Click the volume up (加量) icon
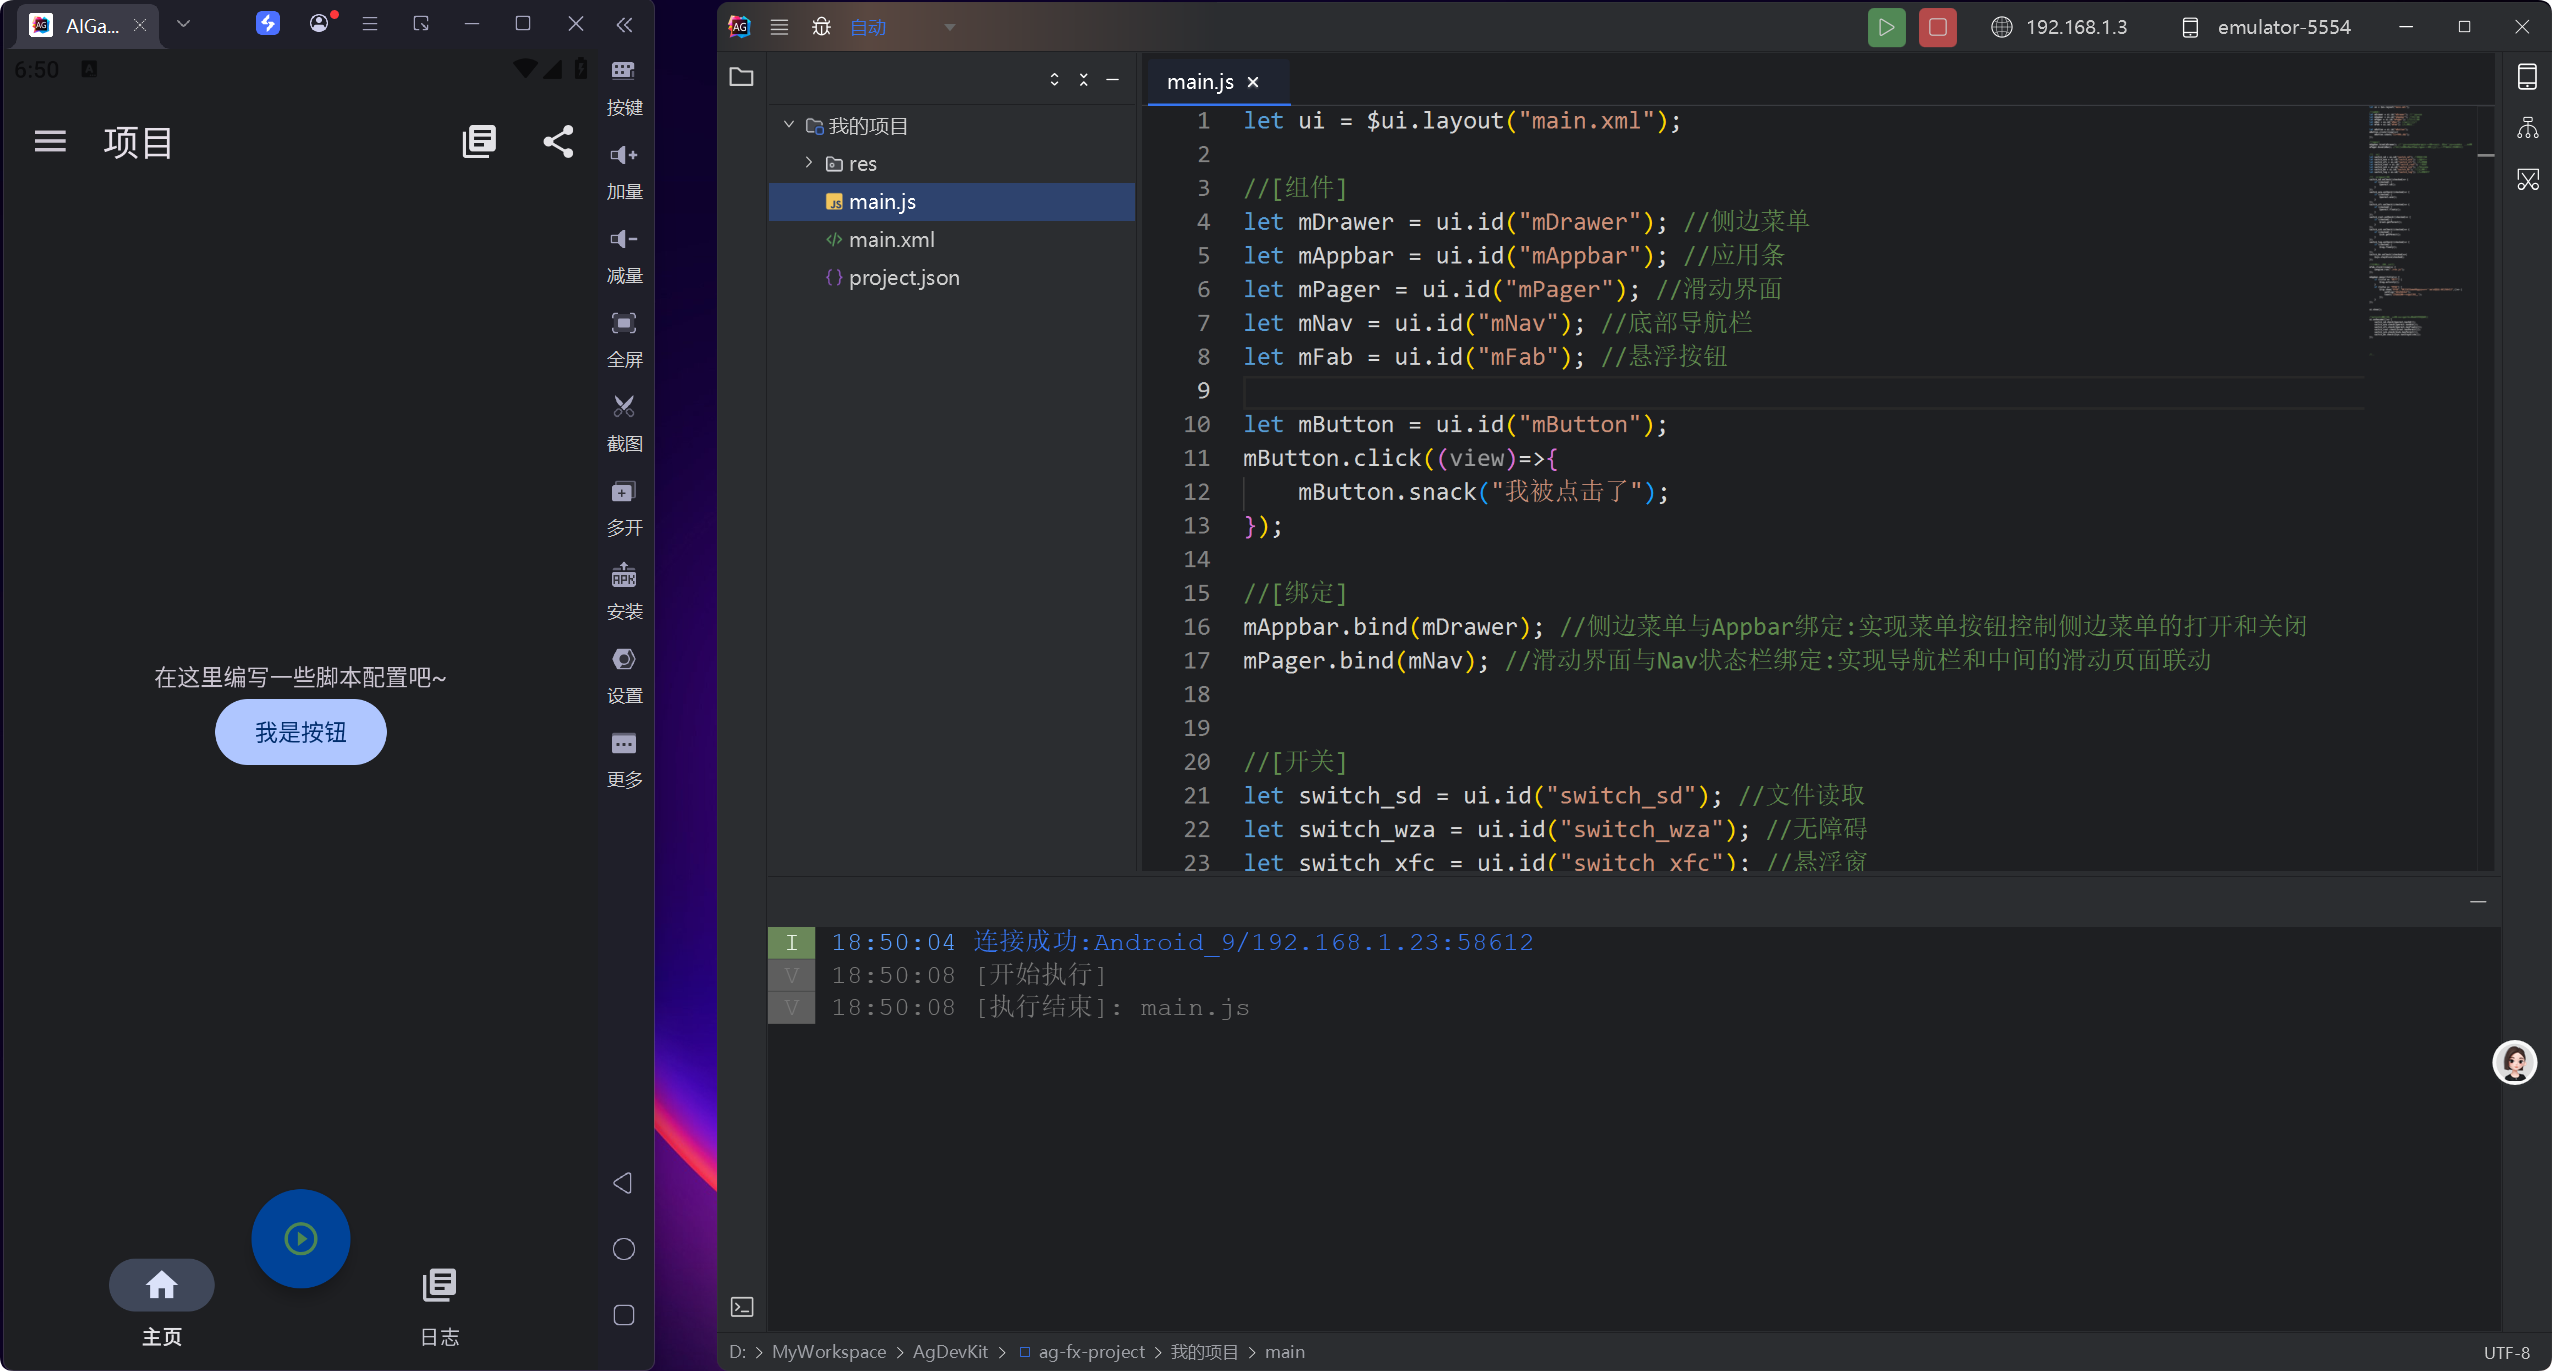2552x1371 pixels. pos(624,155)
